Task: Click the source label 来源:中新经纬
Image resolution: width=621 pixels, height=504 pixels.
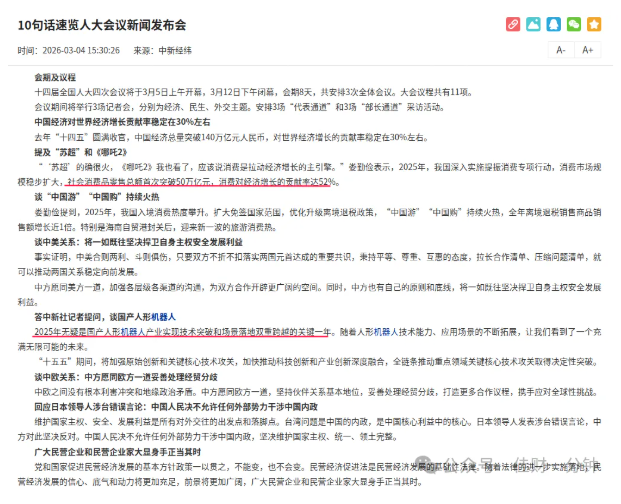Action: pyautogui.click(x=162, y=51)
